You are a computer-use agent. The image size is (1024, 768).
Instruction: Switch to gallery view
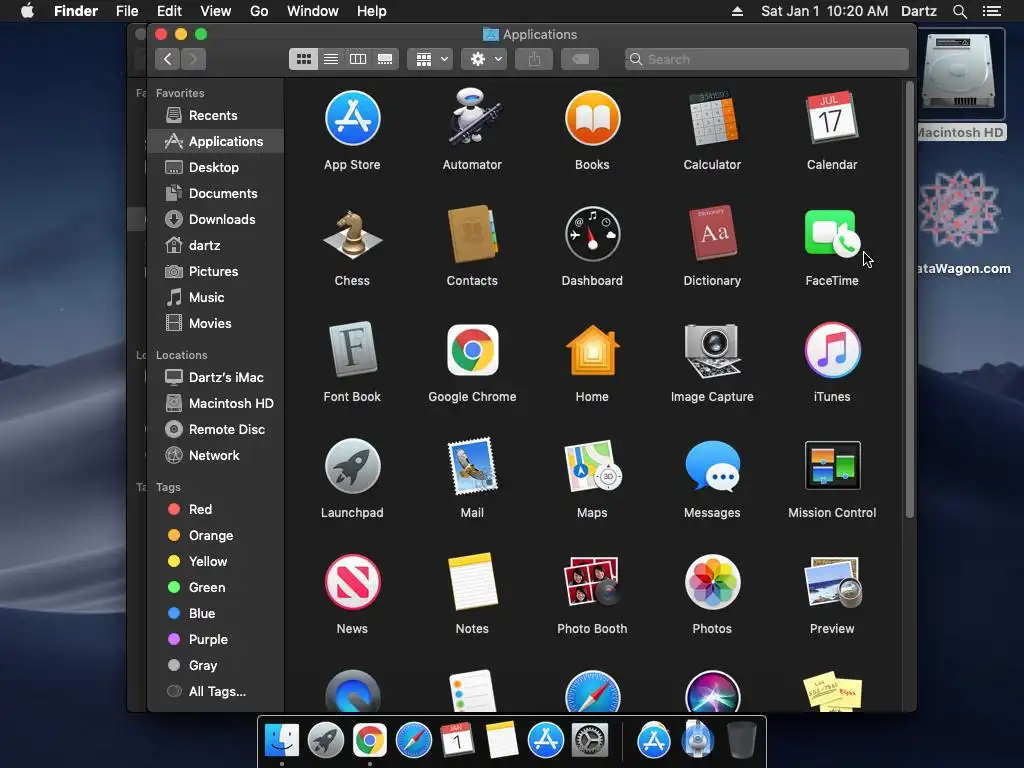point(385,59)
